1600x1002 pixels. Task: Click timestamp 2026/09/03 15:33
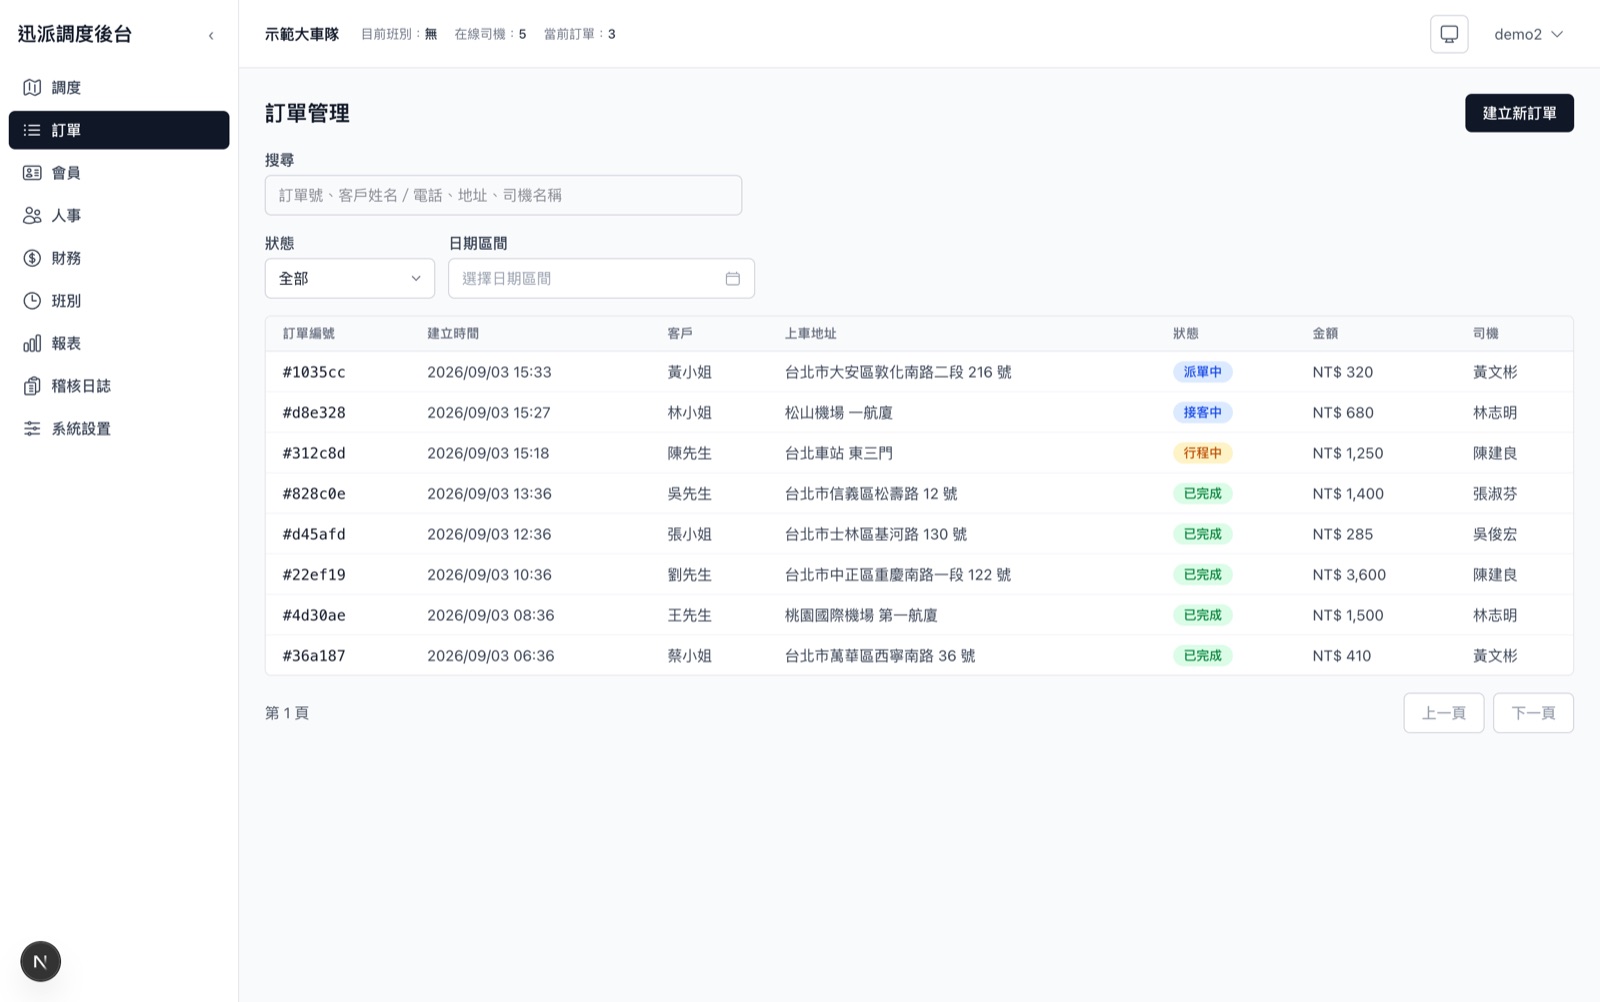coord(489,372)
